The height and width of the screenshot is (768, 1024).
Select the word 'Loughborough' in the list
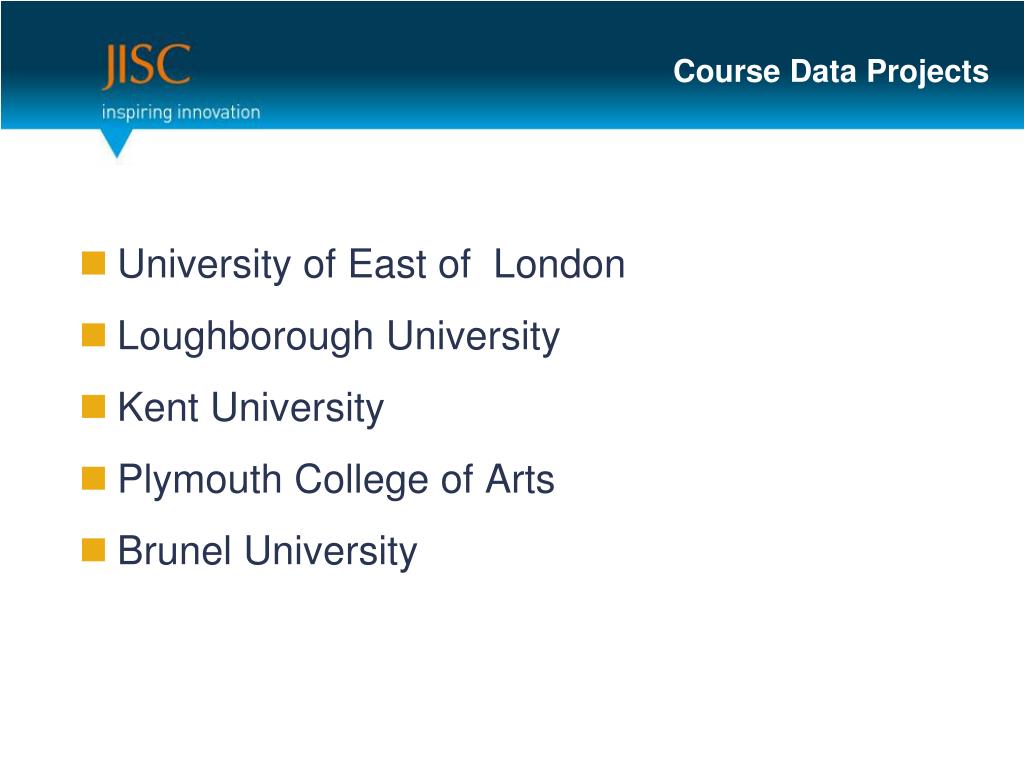(x=246, y=337)
